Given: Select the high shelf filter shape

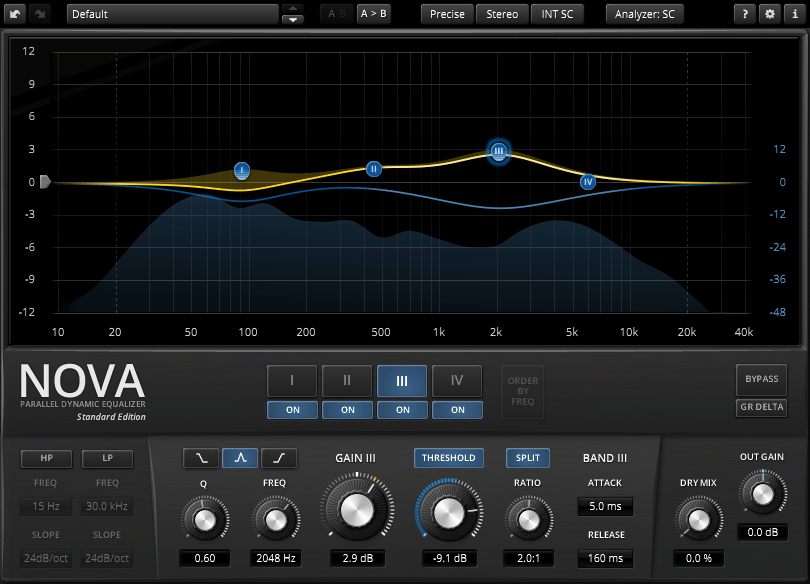Looking at the screenshot, I should [x=279, y=458].
